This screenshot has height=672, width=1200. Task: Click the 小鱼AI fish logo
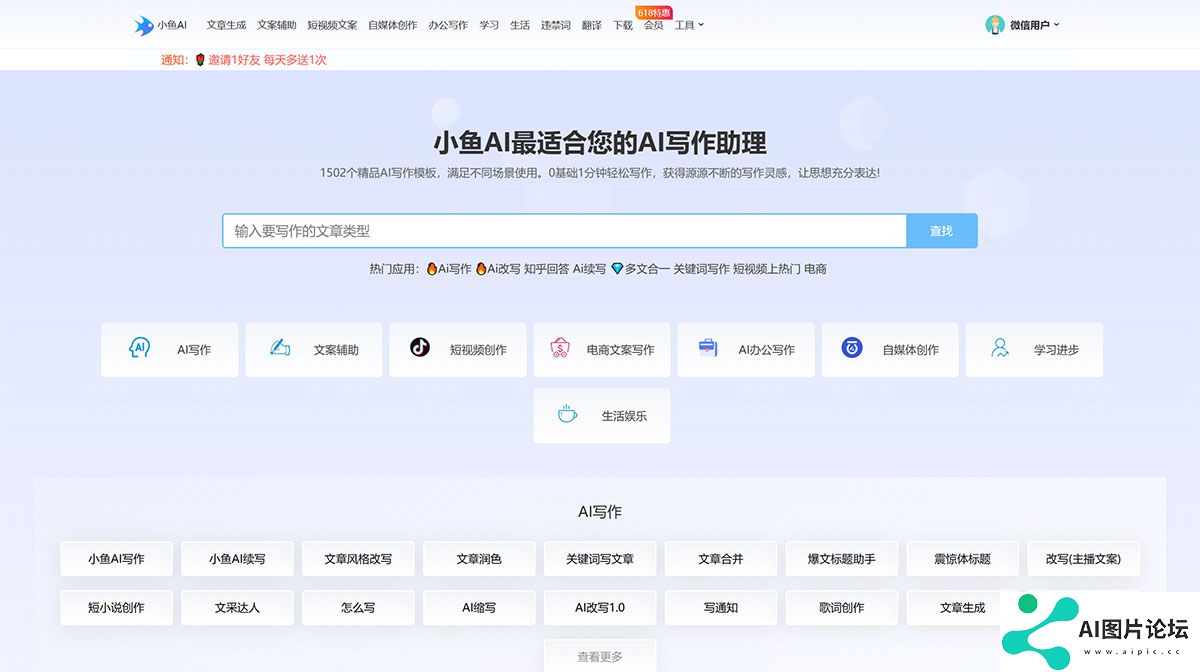click(144, 25)
